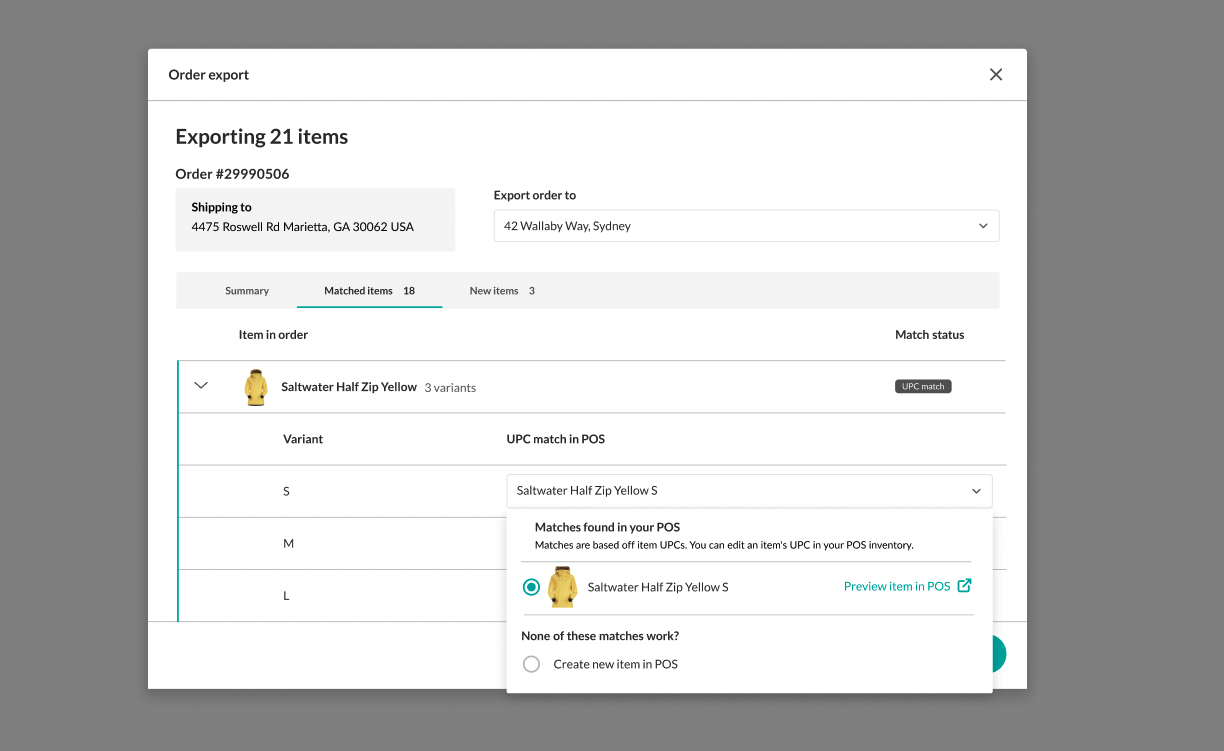Switch to the Summary tab
This screenshot has width=1224, height=751.
click(x=247, y=291)
